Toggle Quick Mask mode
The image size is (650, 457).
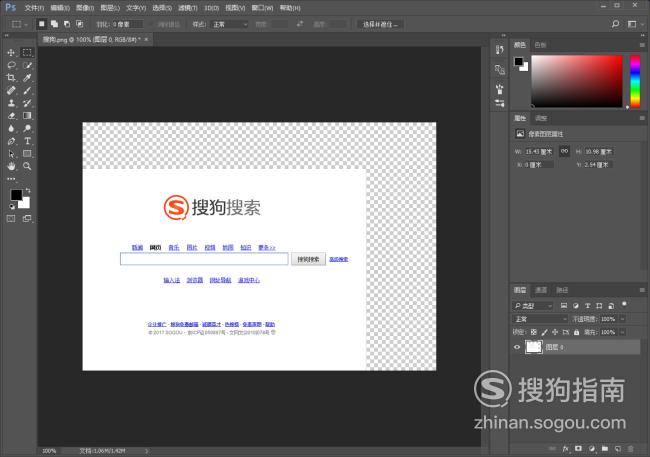11,219
